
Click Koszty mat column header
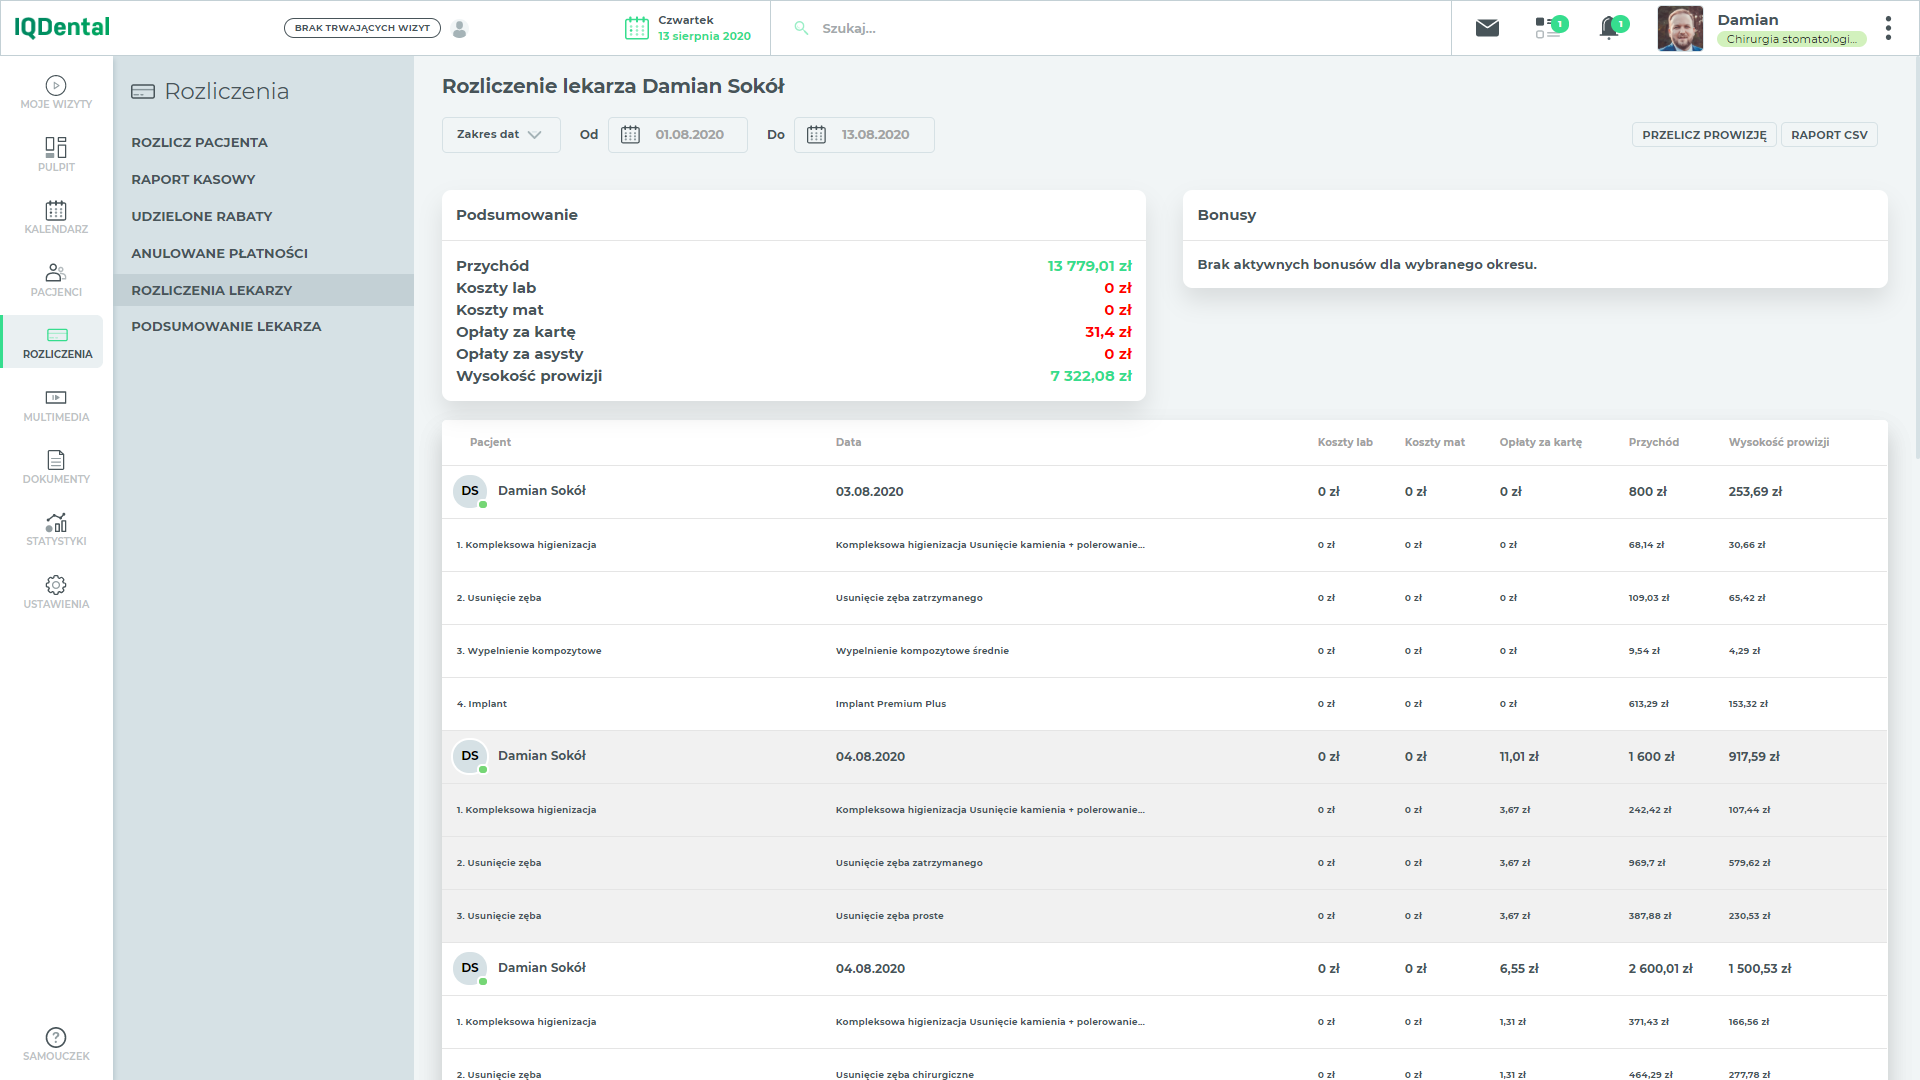click(1434, 442)
